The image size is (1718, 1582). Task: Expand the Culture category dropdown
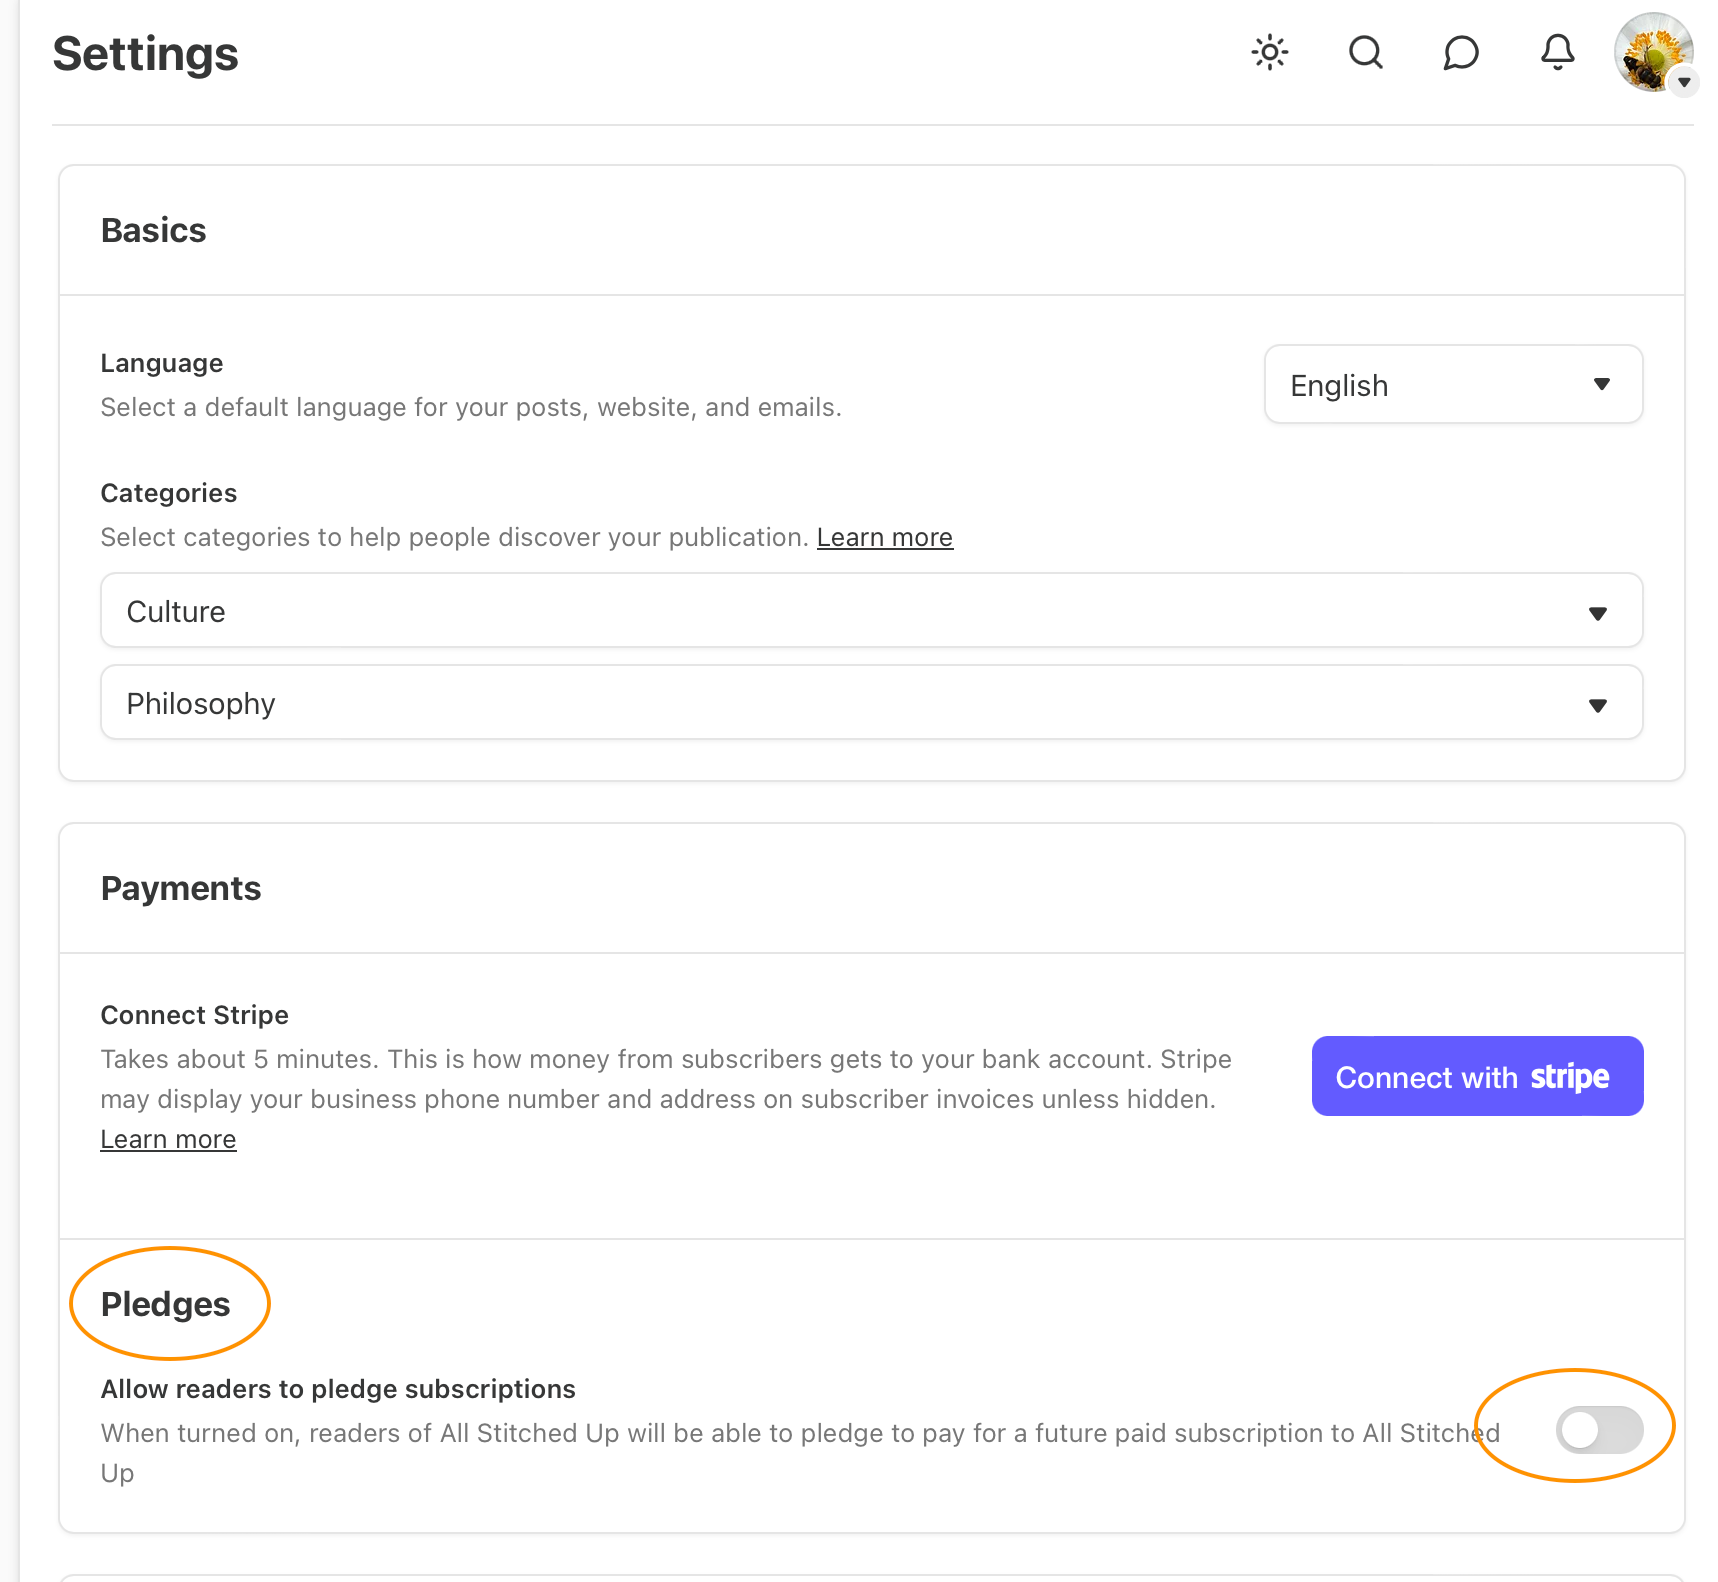(x=871, y=611)
